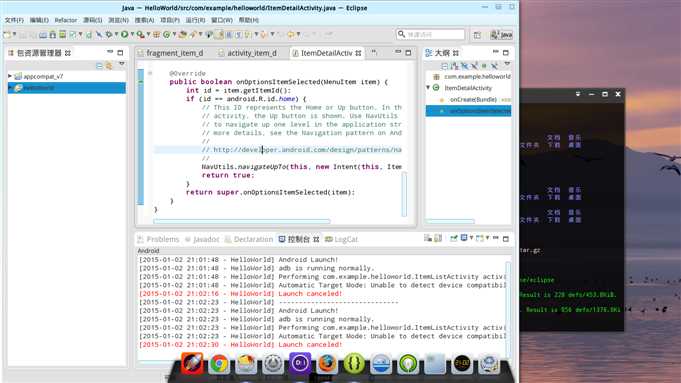
Task: Switch to the Javadoc tab
Action: pyautogui.click(x=202, y=239)
